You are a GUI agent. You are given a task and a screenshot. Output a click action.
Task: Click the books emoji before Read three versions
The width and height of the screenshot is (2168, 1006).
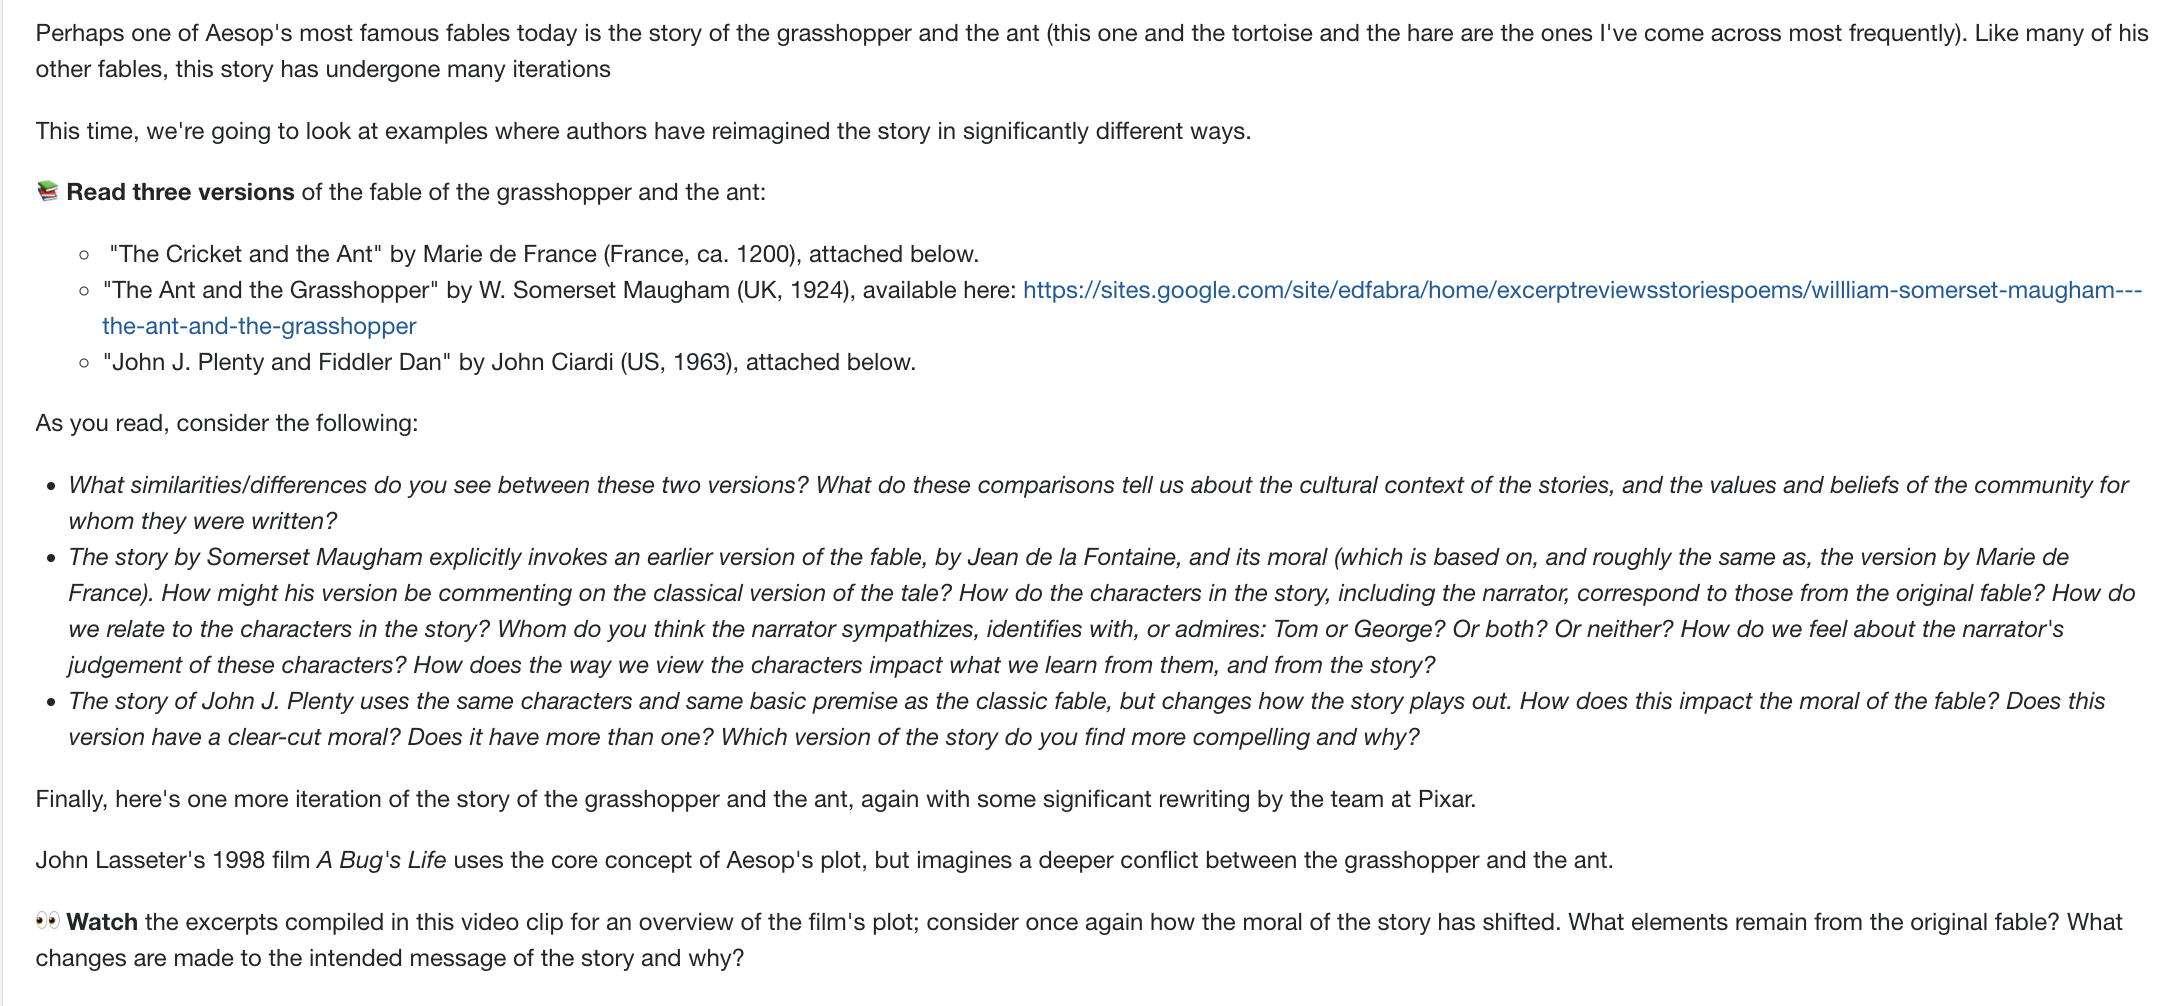[47, 191]
